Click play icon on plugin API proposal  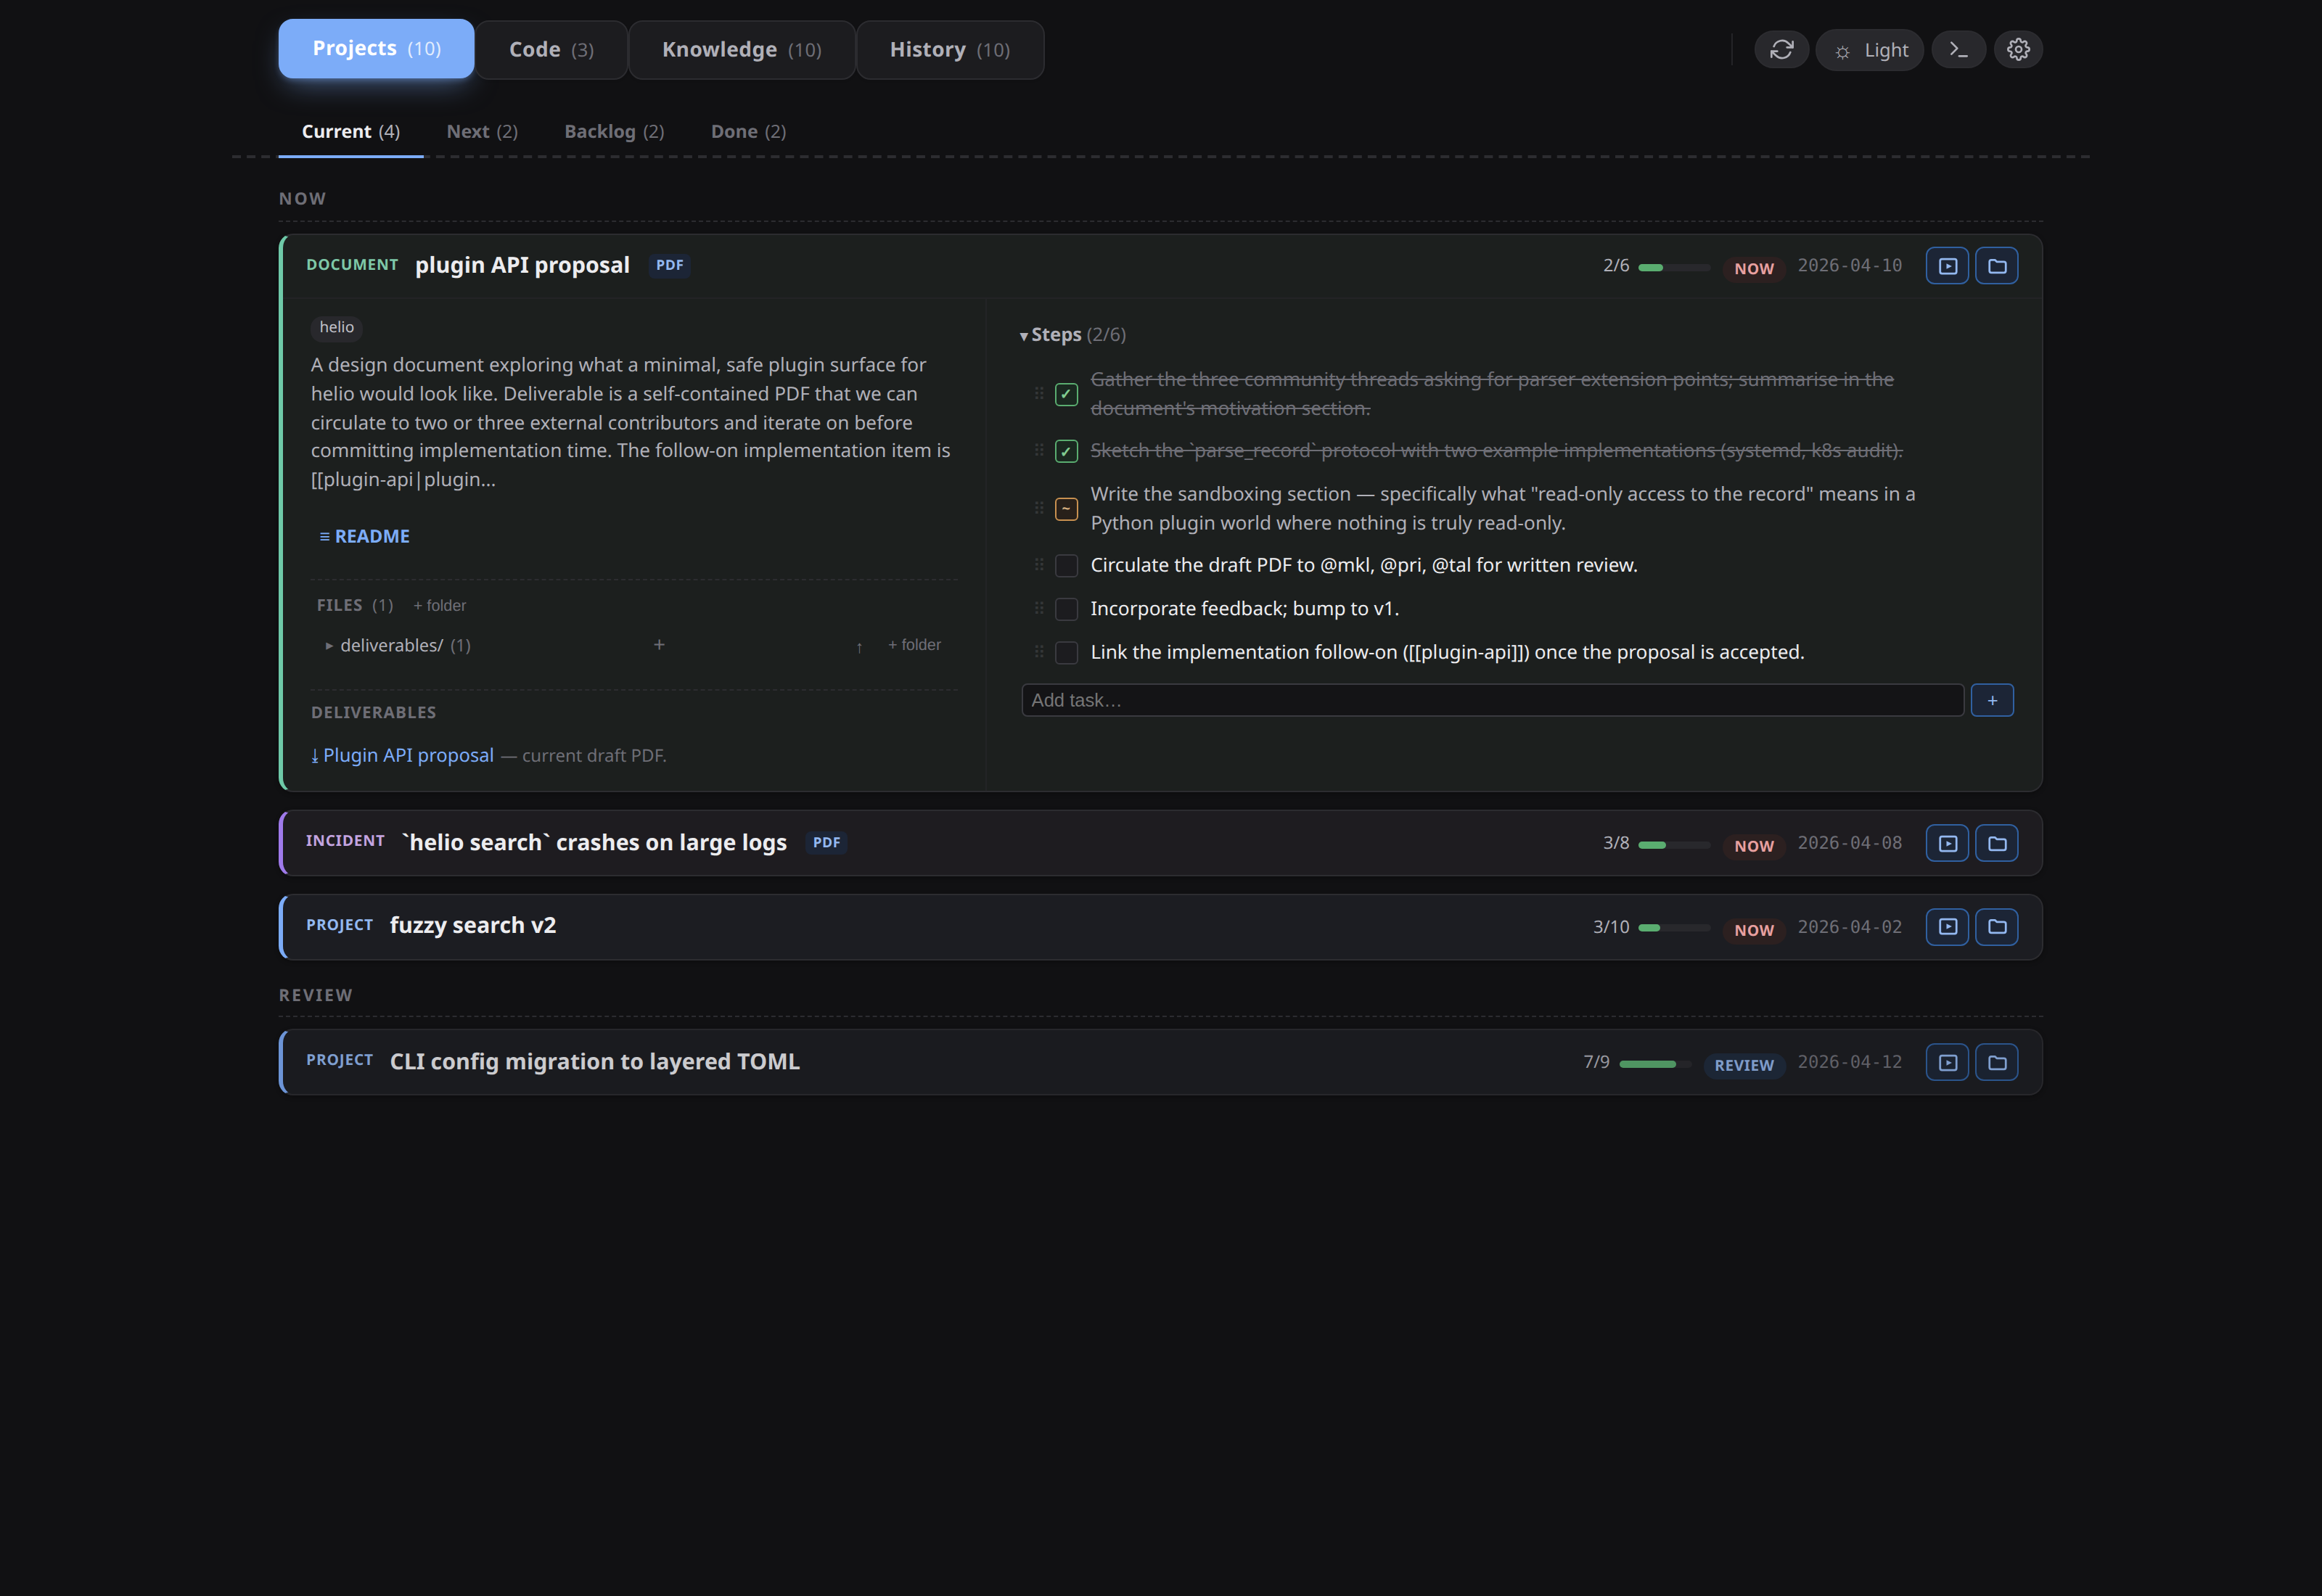(1947, 266)
